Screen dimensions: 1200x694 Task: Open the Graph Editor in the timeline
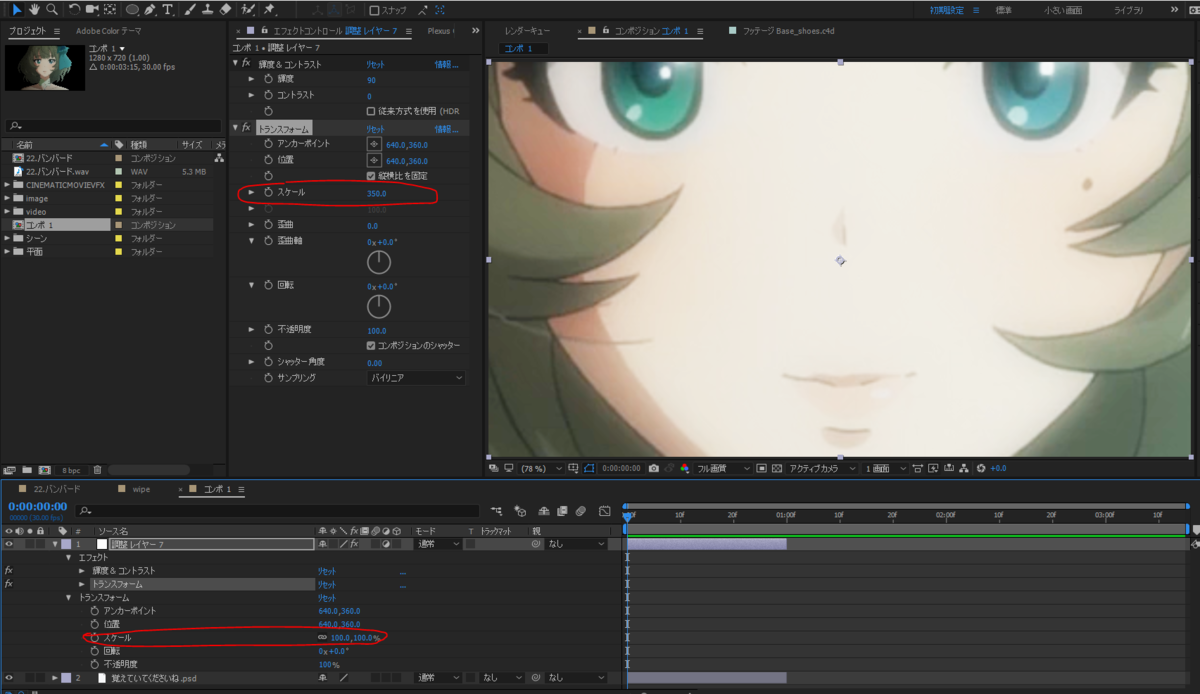click(604, 511)
